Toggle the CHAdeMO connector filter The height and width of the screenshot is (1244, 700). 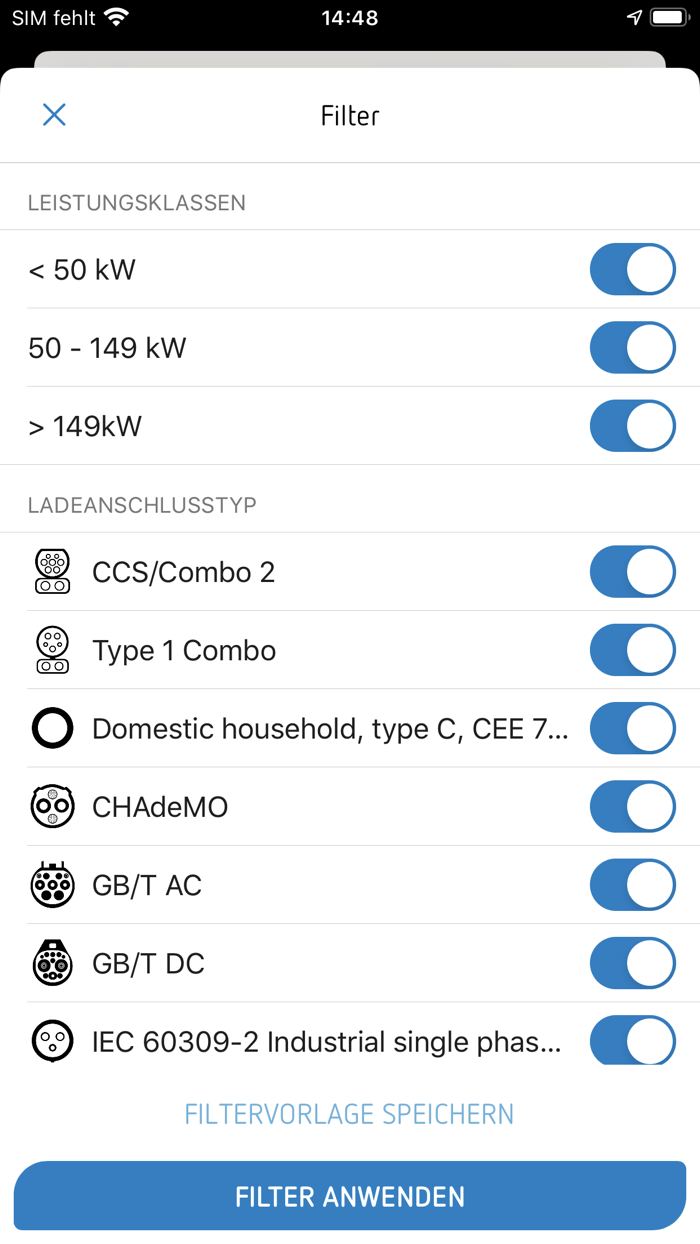click(632, 806)
